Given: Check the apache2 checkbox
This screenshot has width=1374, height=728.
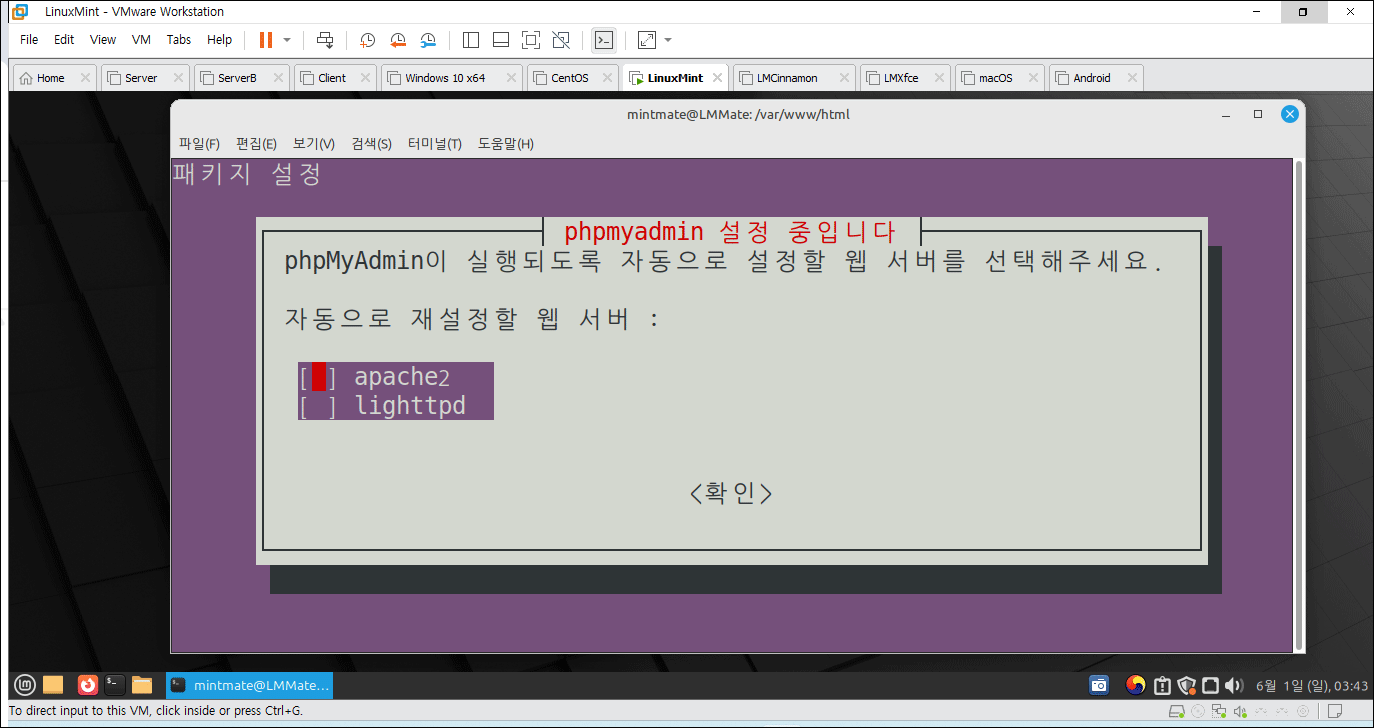Looking at the screenshot, I should point(318,377).
